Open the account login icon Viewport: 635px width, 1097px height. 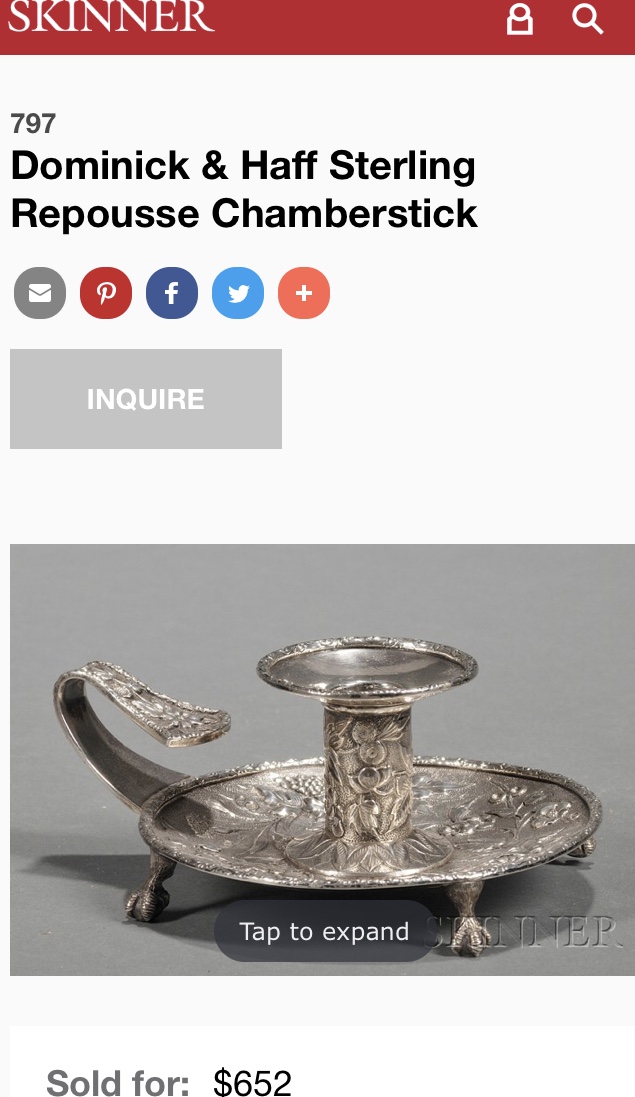click(520, 19)
